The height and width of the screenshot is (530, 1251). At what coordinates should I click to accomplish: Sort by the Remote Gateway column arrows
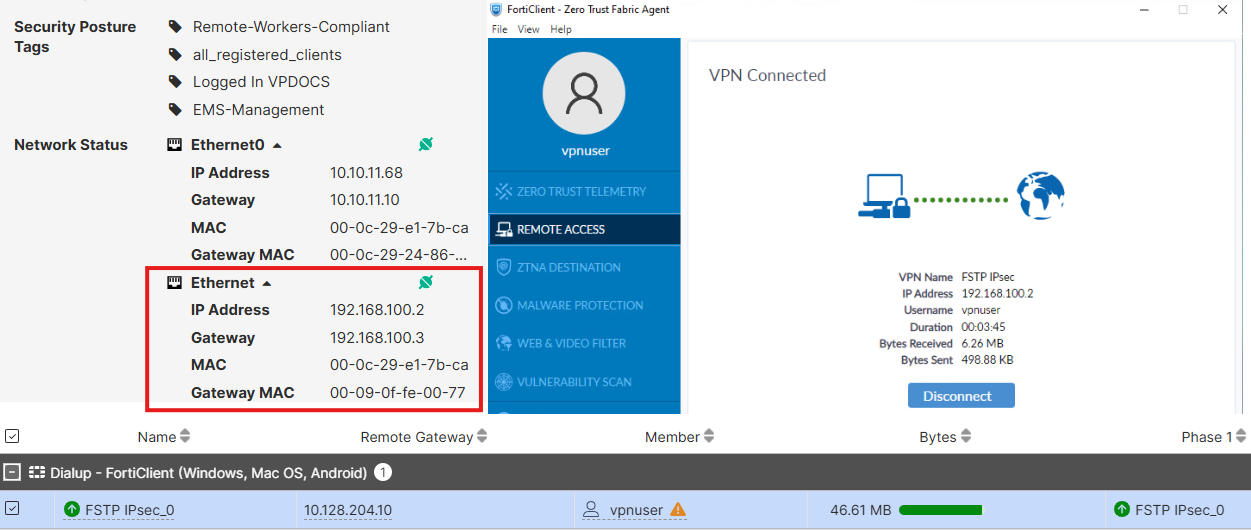pos(482,436)
